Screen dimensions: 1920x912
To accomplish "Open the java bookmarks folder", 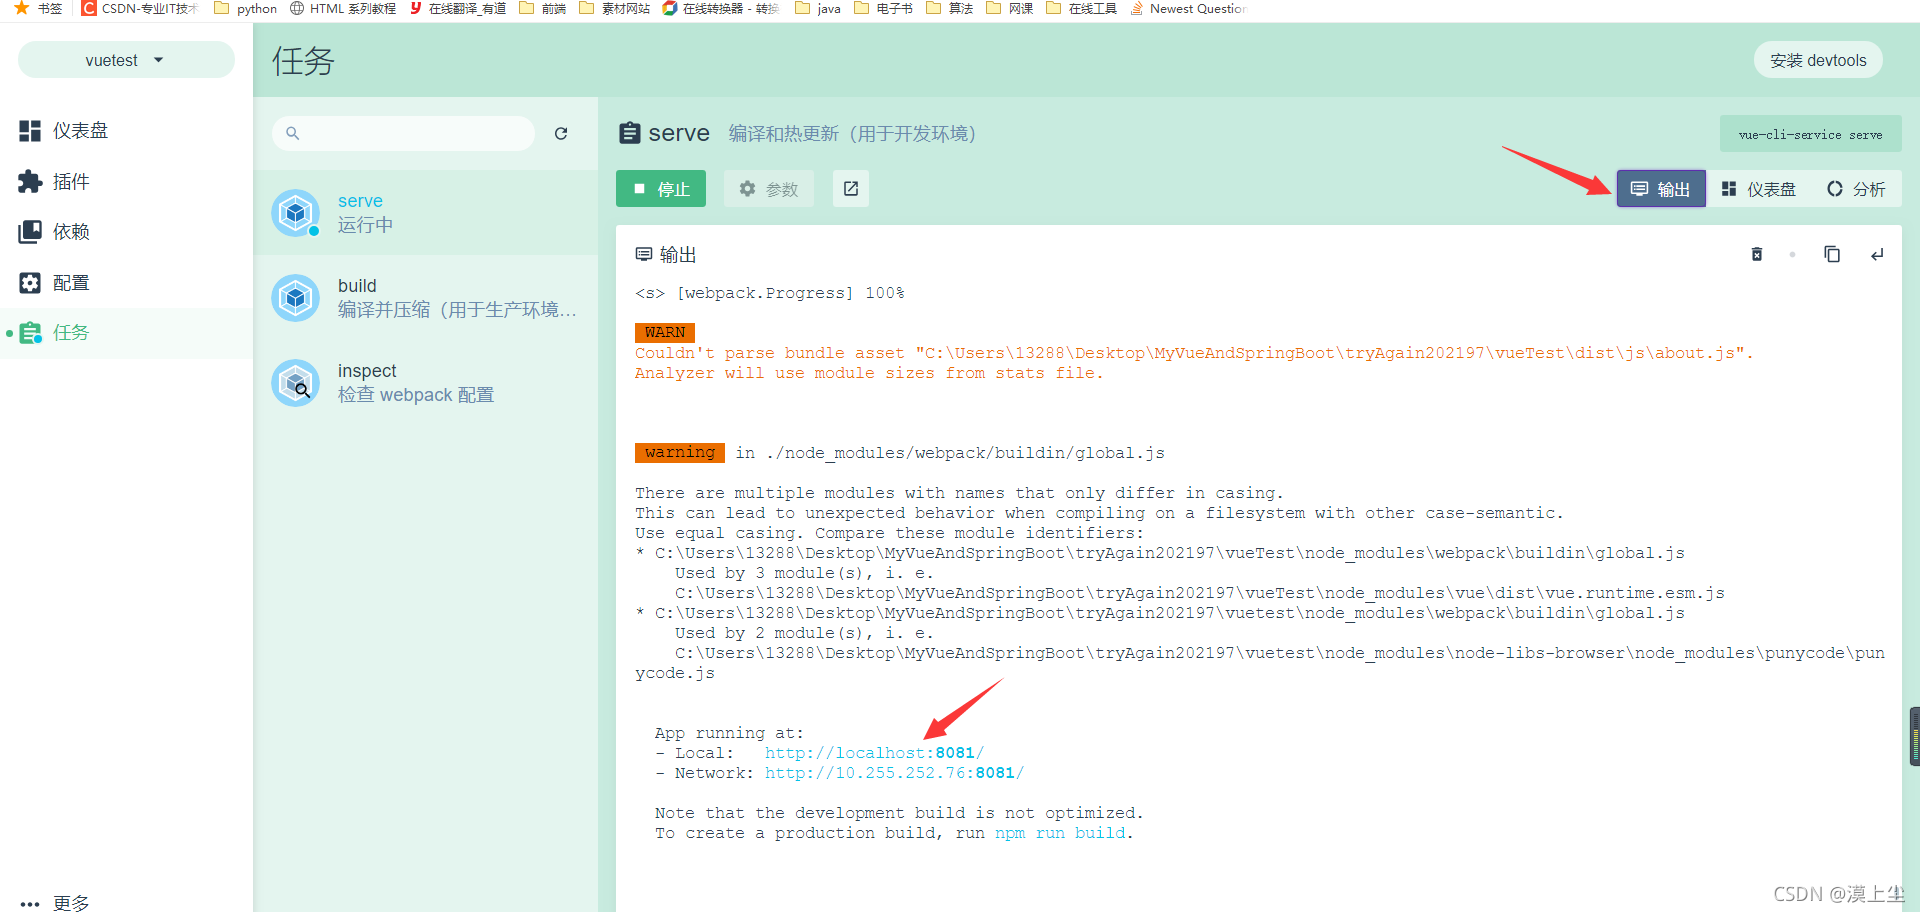I will point(818,8).
